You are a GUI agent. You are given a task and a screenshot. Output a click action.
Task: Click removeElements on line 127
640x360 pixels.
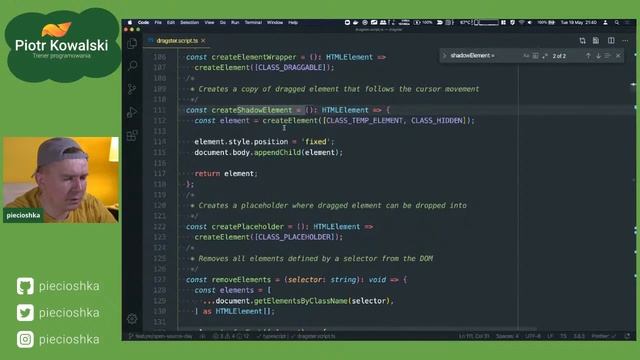(241, 280)
